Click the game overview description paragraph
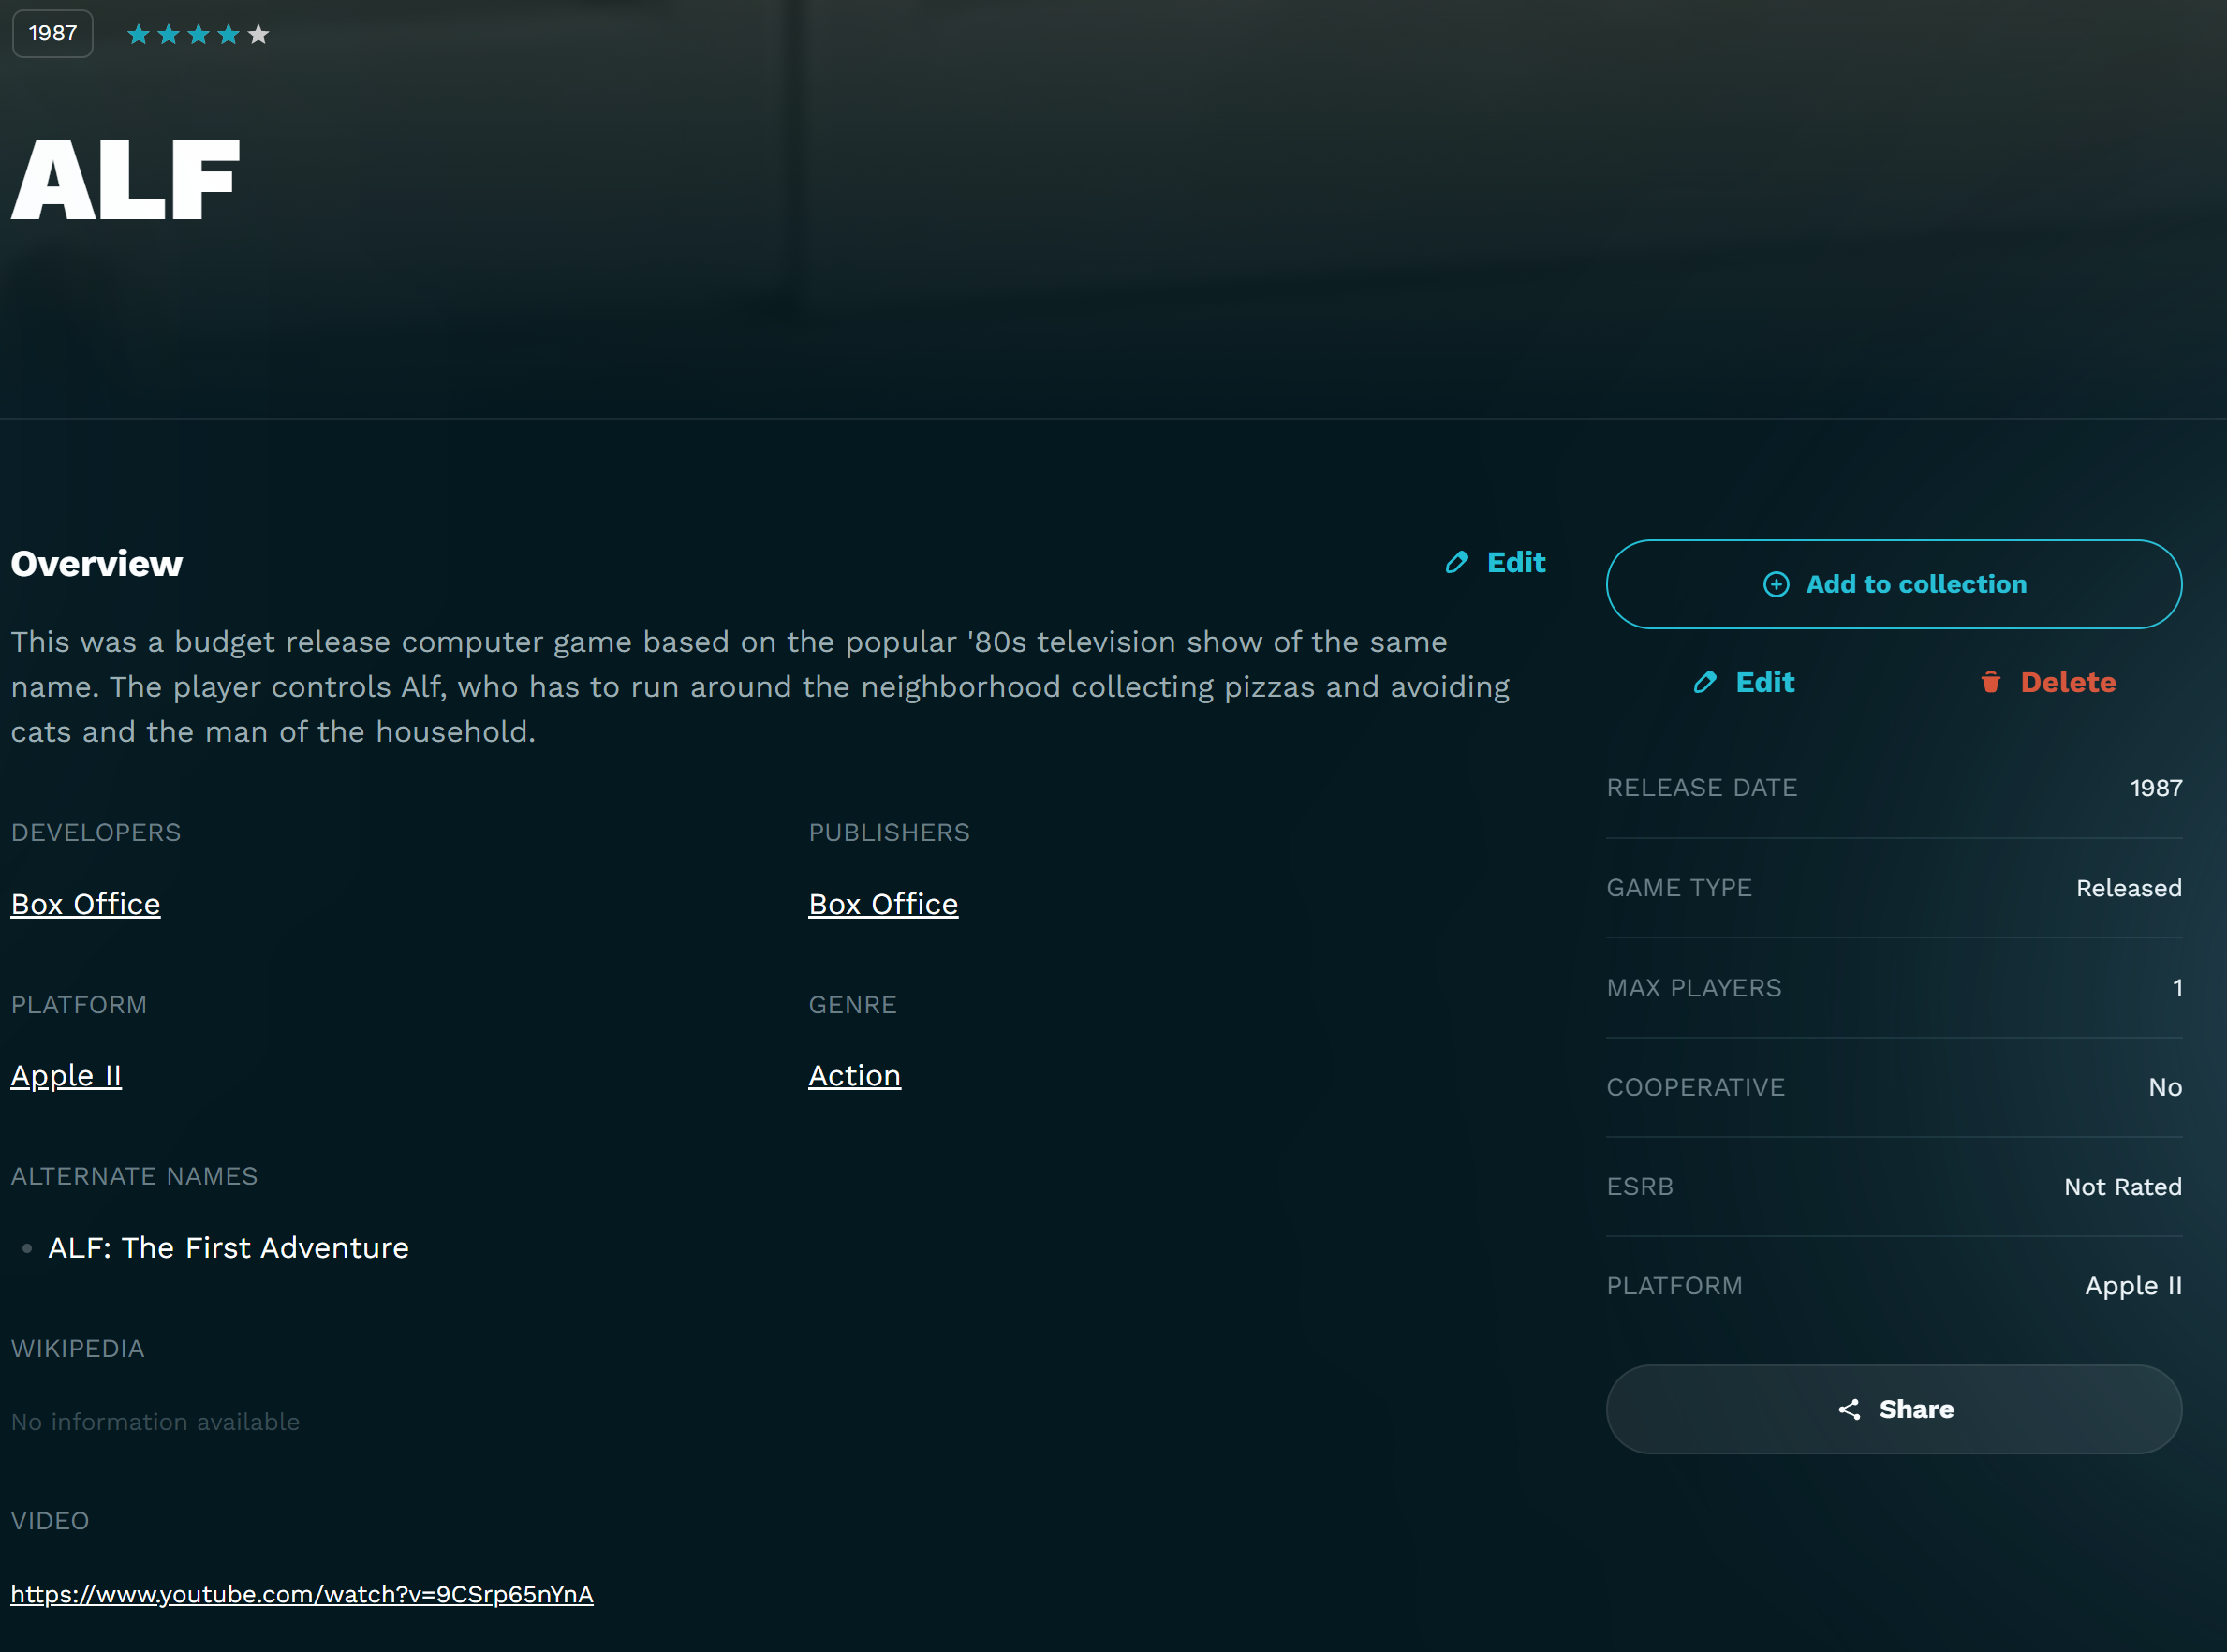The height and width of the screenshot is (1652, 2227). [760, 688]
